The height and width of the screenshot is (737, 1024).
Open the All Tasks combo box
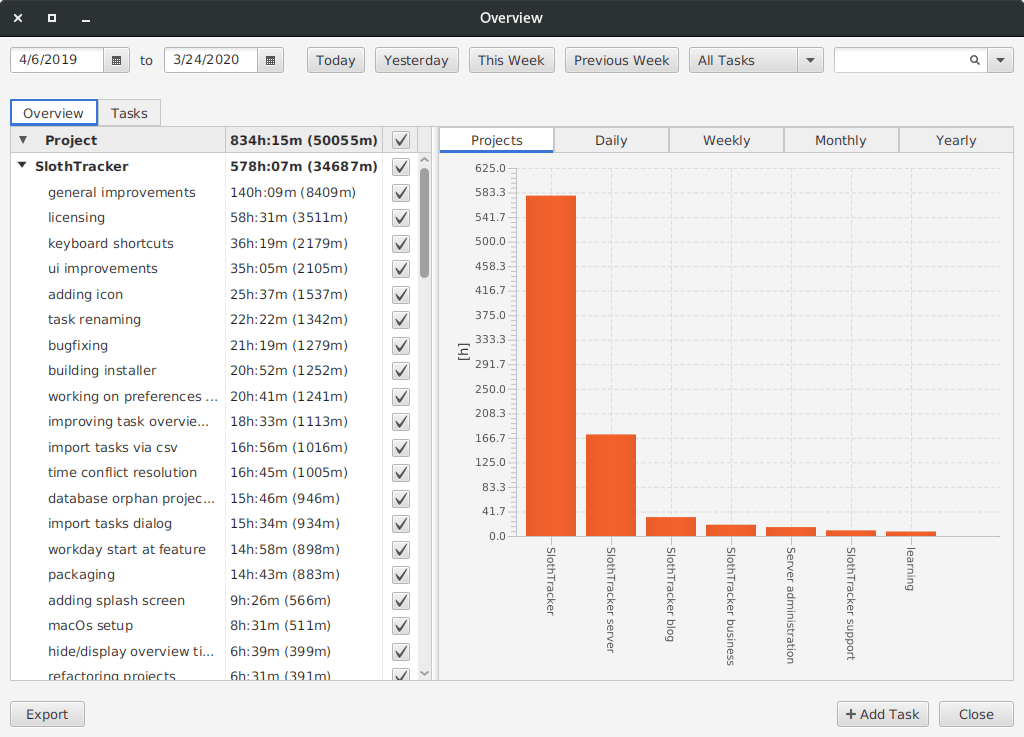pos(756,60)
